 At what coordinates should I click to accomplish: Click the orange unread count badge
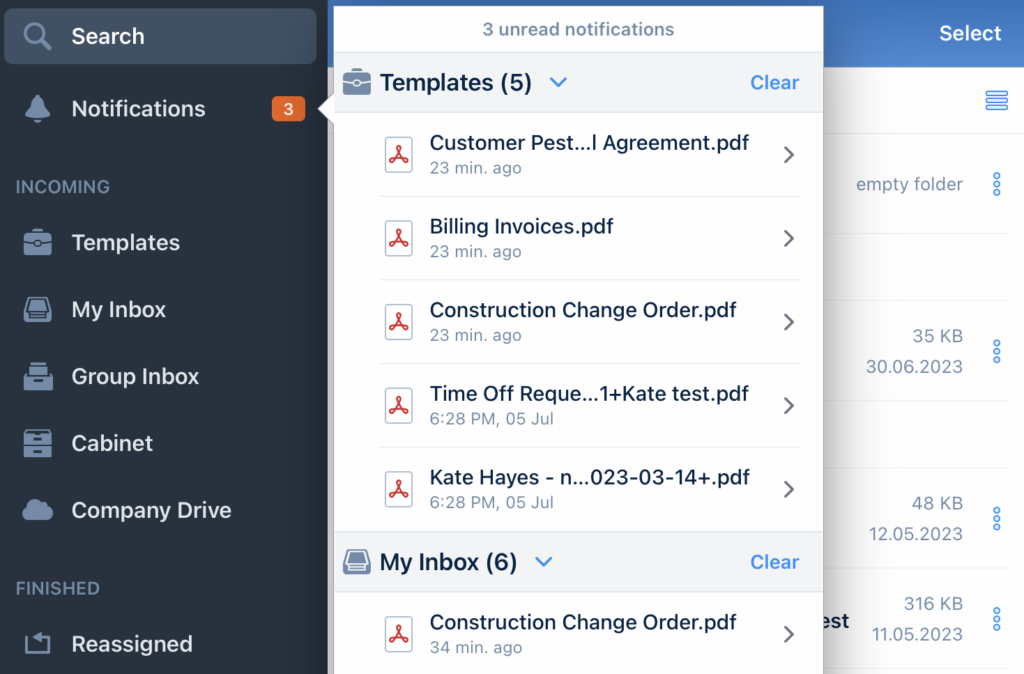coord(288,109)
